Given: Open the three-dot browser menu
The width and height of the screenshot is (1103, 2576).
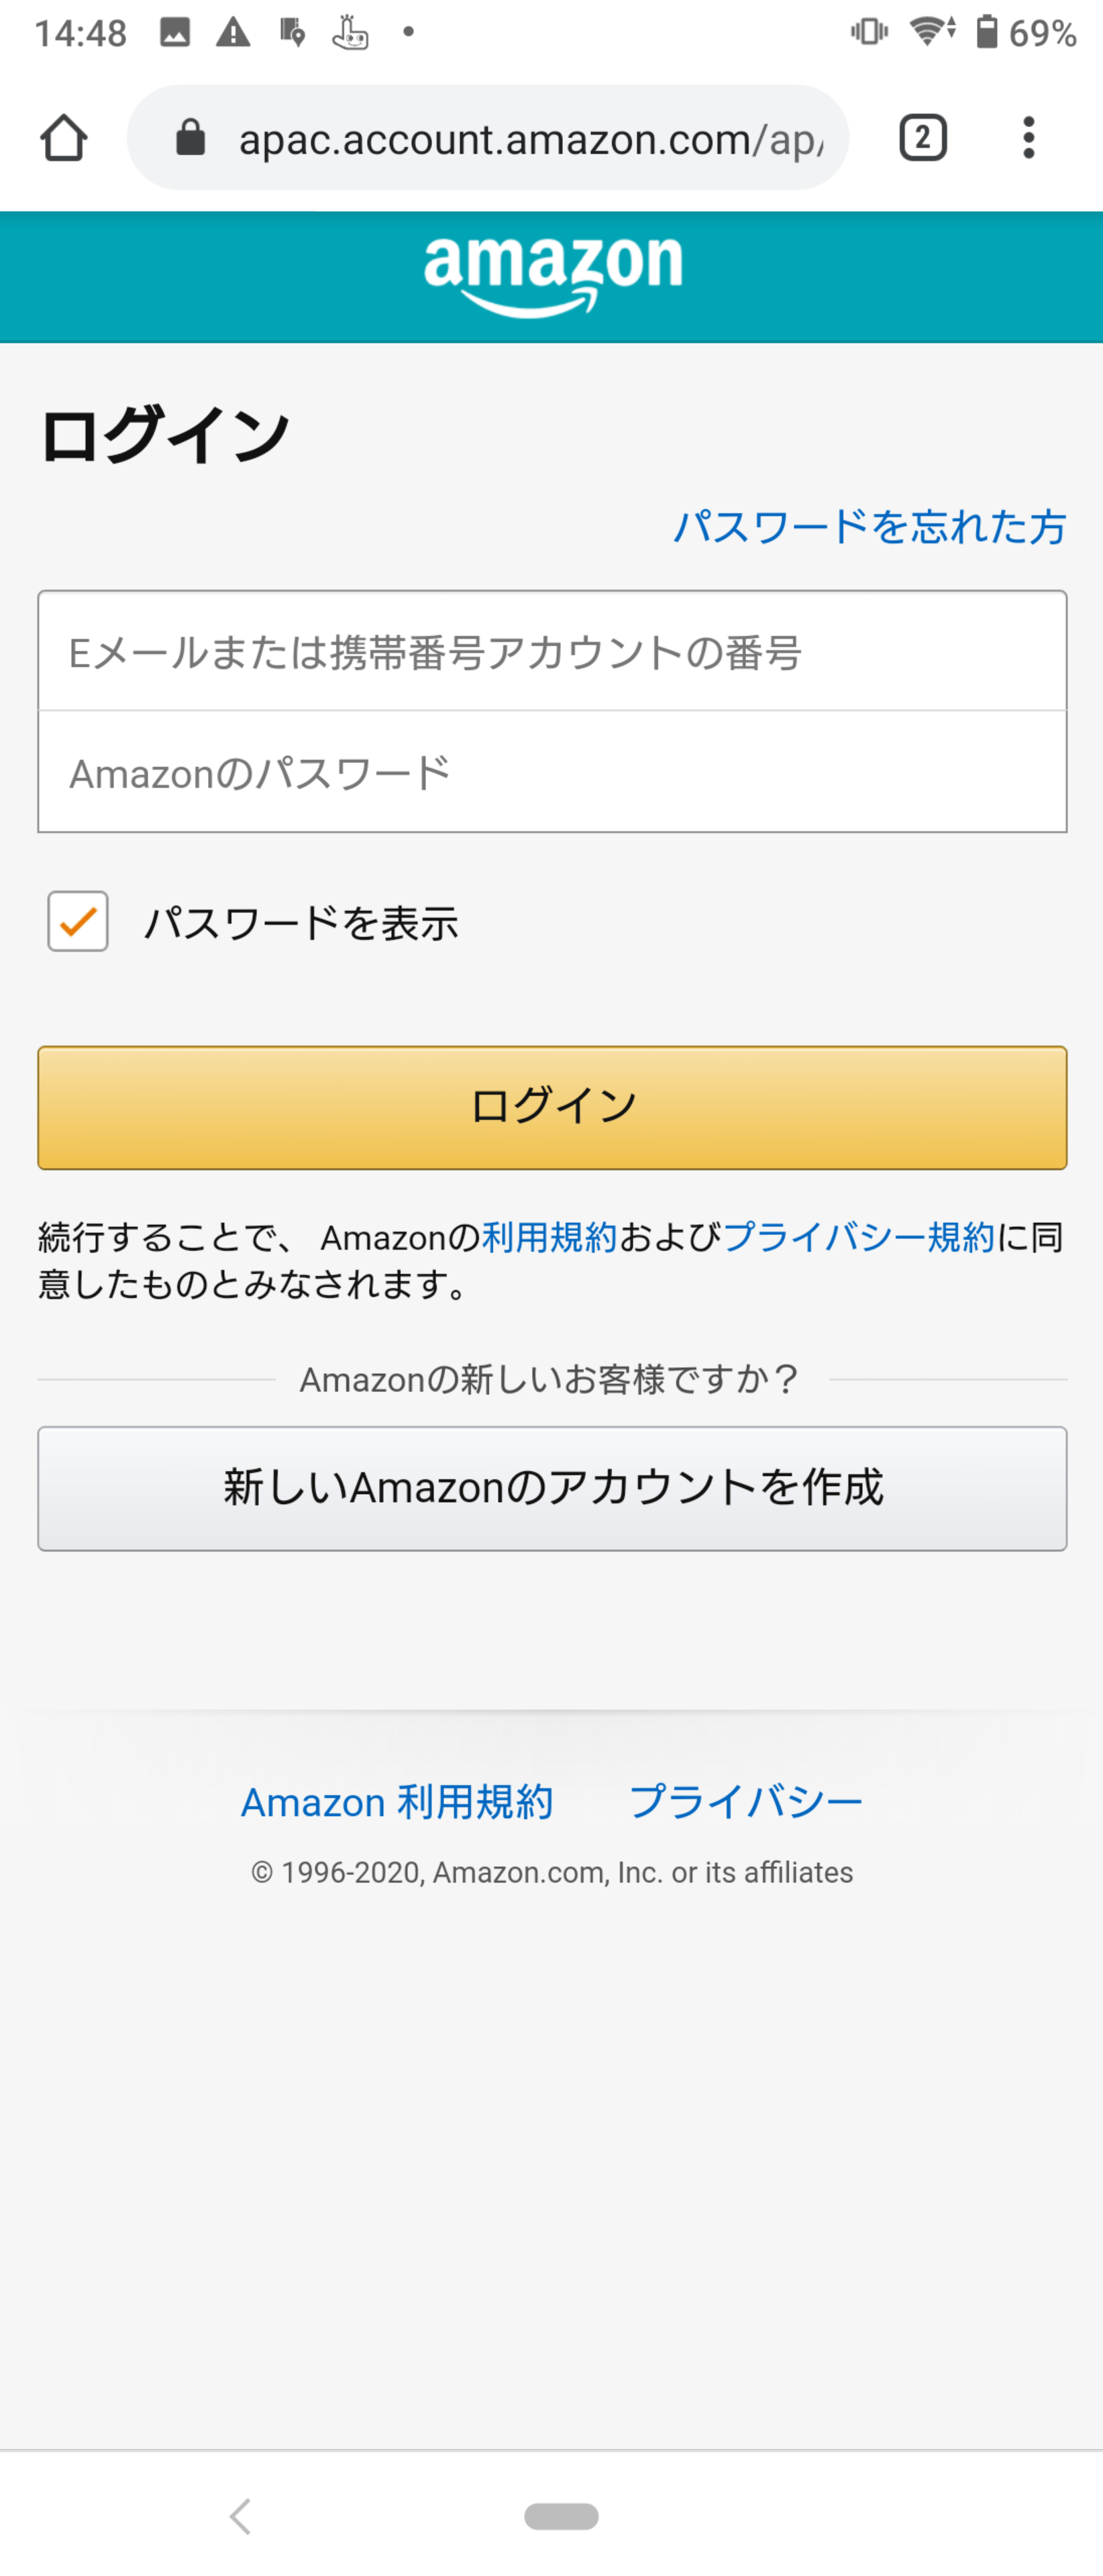Looking at the screenshot, I should pos(1028,138).
